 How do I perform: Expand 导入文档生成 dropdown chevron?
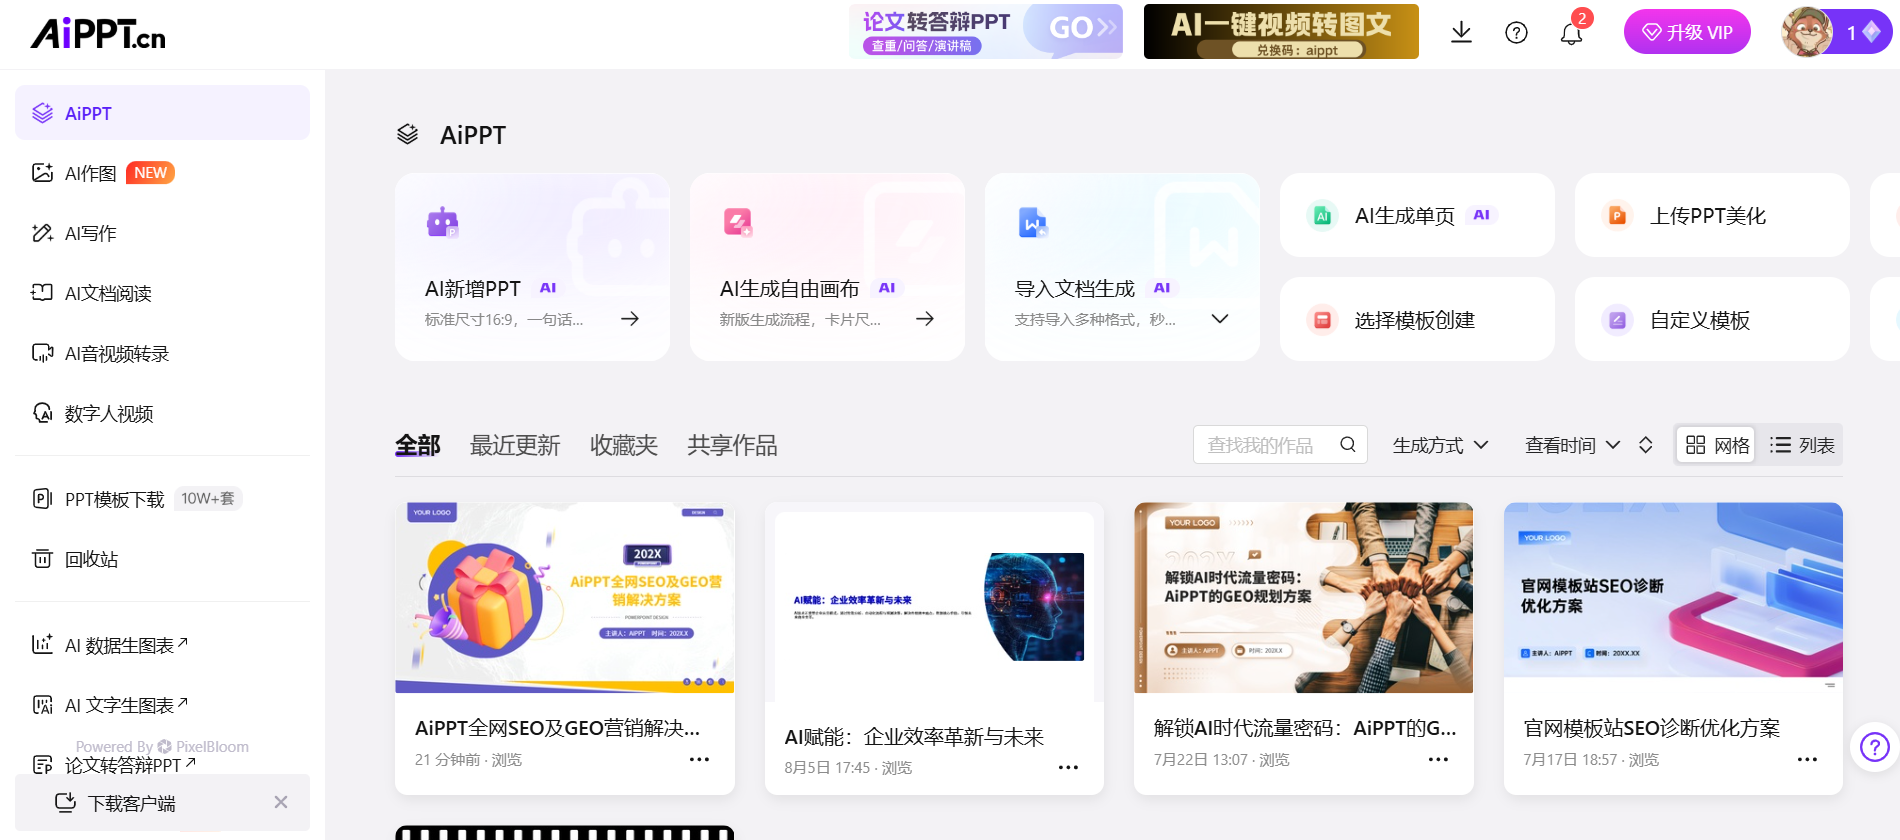click(1220, 319)
